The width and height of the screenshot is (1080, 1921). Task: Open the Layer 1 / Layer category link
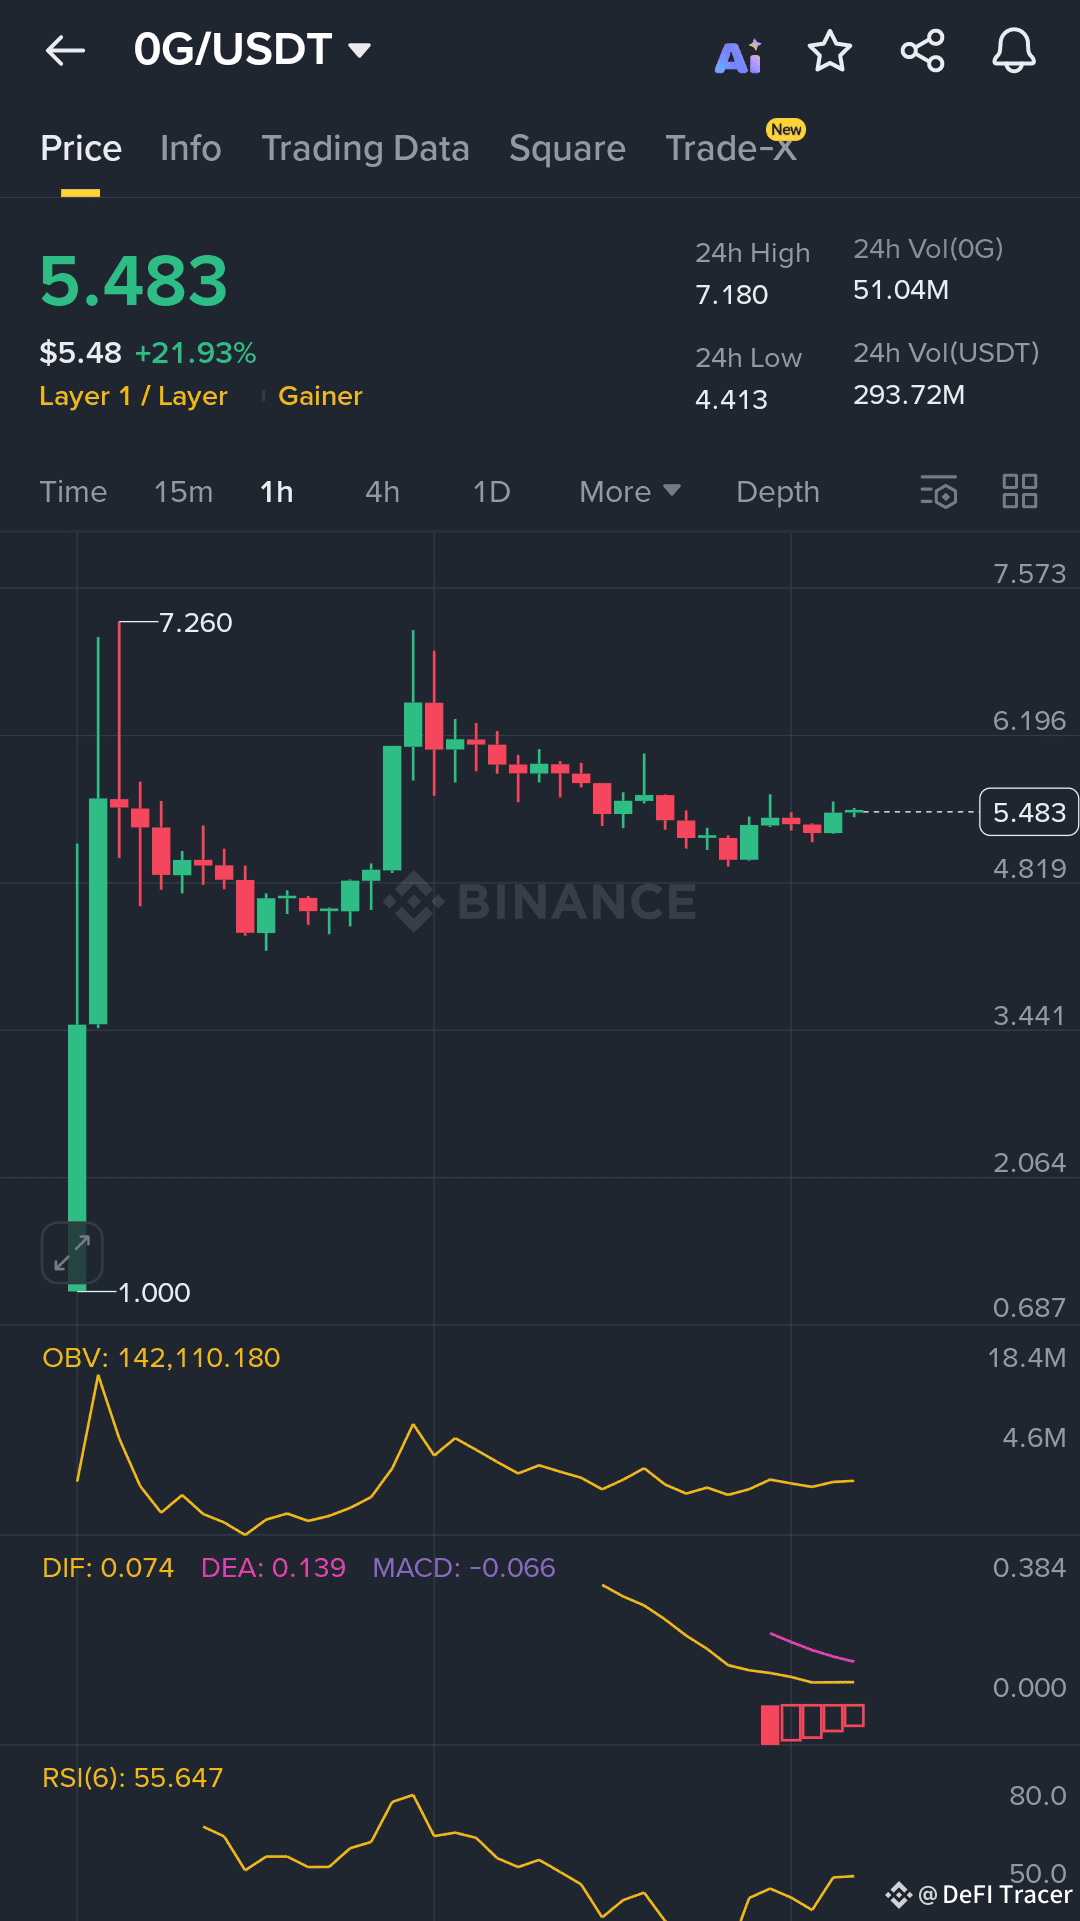pyautogui.click(x=134, y=396)
